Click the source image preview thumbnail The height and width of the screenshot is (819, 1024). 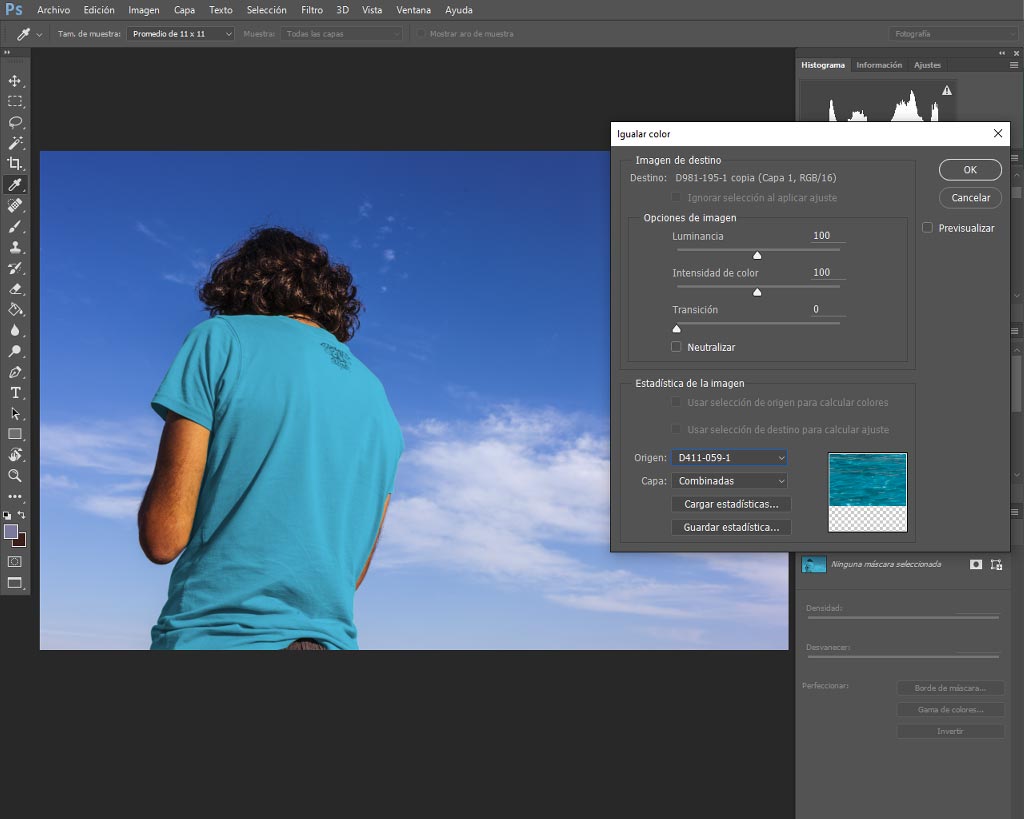tap(867, 492)
